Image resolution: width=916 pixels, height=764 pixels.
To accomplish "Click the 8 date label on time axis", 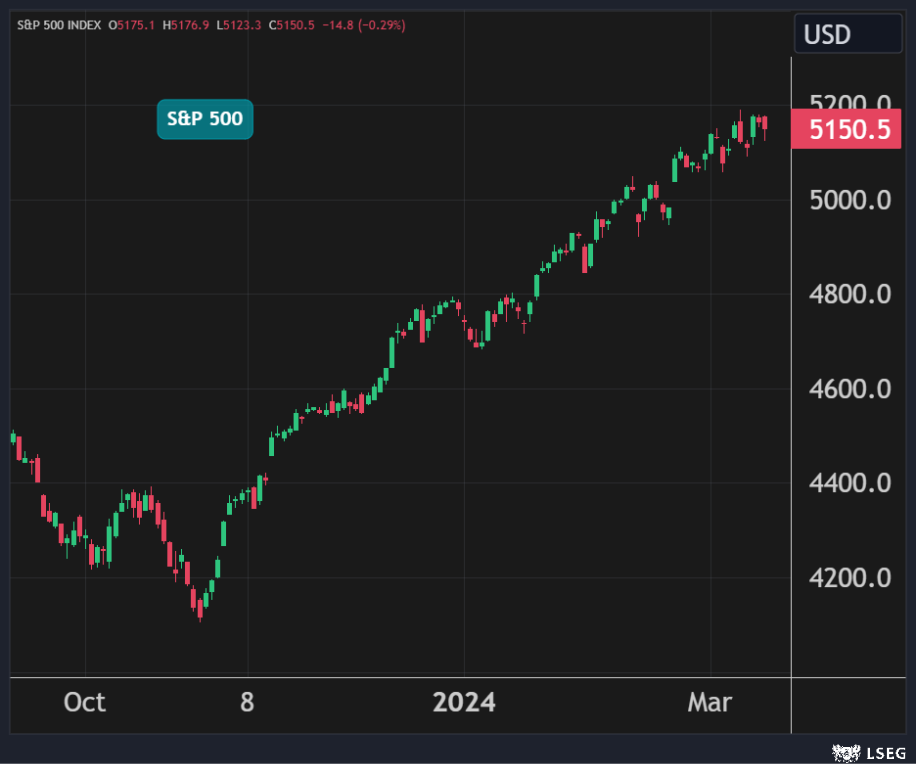I will coord(247,703).
